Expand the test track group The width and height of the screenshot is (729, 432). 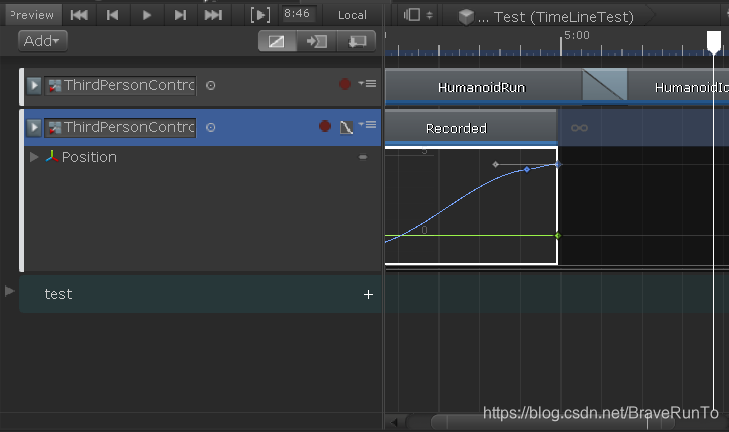click(x=9, y=291)
